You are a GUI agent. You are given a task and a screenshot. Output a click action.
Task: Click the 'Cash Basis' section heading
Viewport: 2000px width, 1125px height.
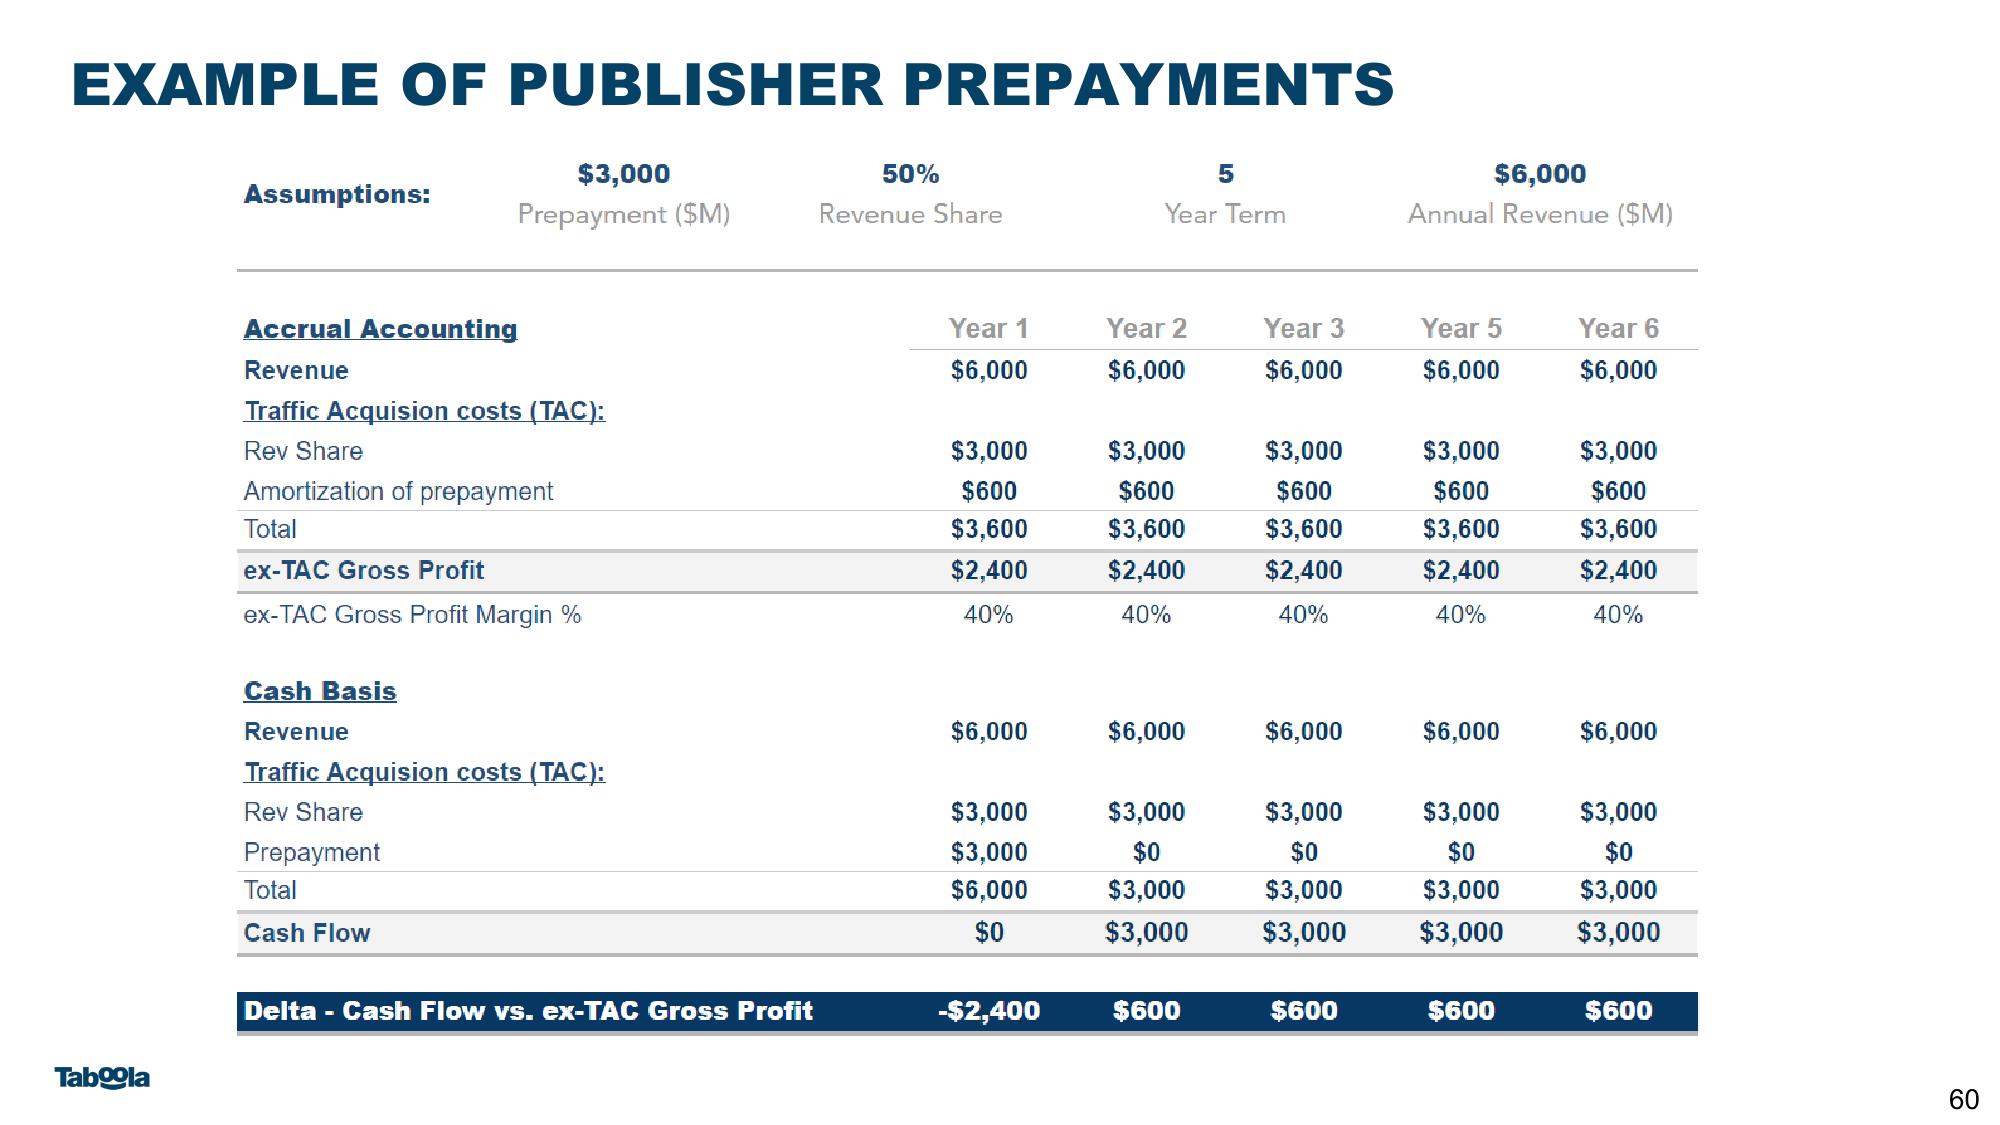[x=320, y=691]
